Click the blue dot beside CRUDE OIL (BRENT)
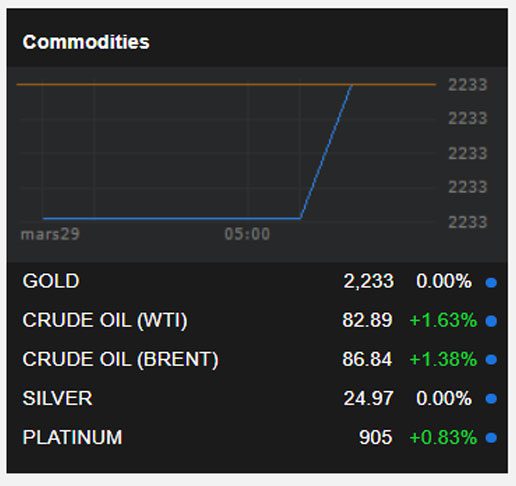The image size is (516, 486). point(491,360)
